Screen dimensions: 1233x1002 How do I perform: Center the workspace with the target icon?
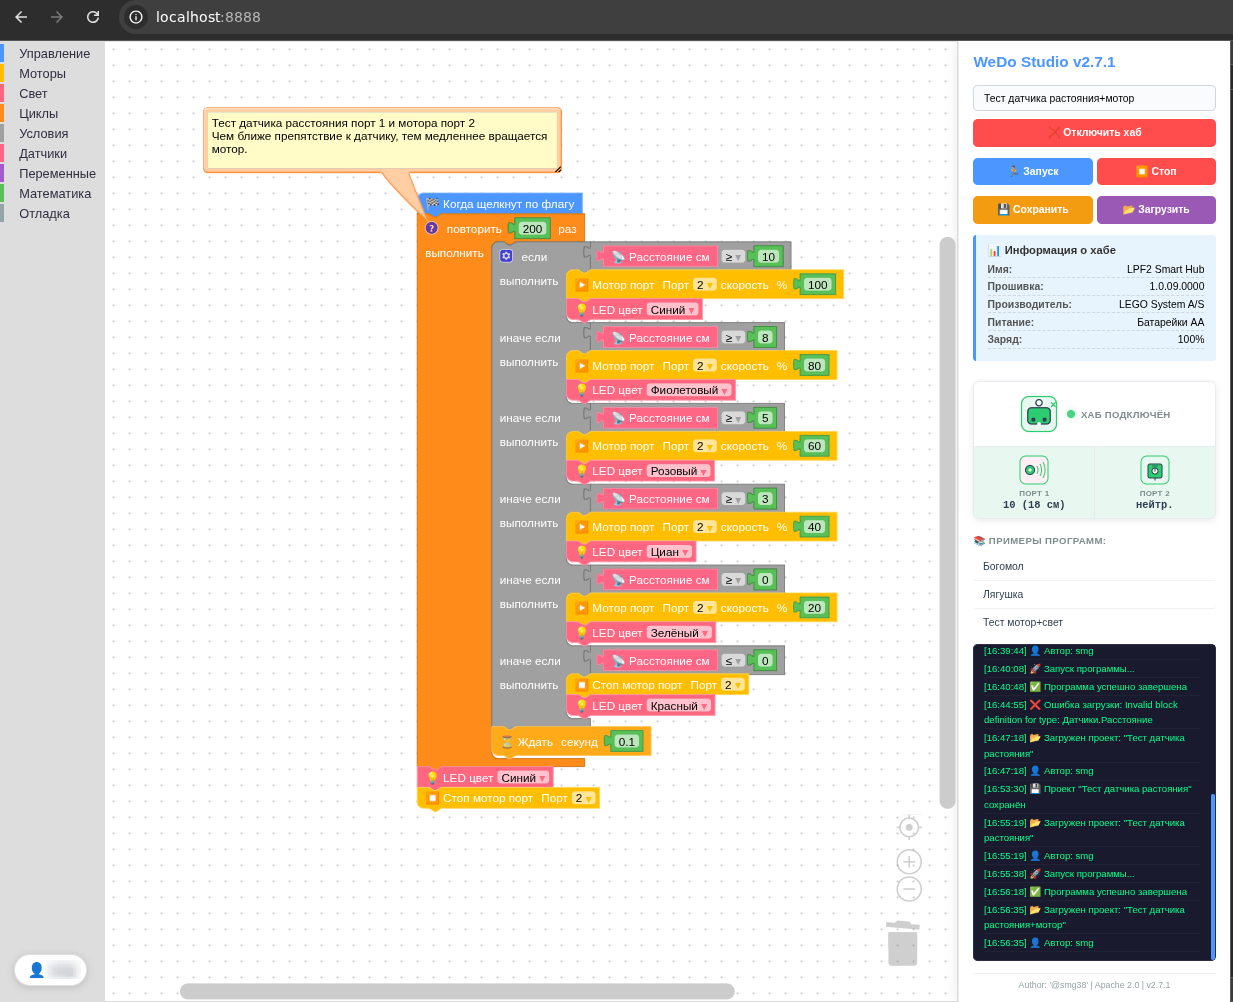909,827
